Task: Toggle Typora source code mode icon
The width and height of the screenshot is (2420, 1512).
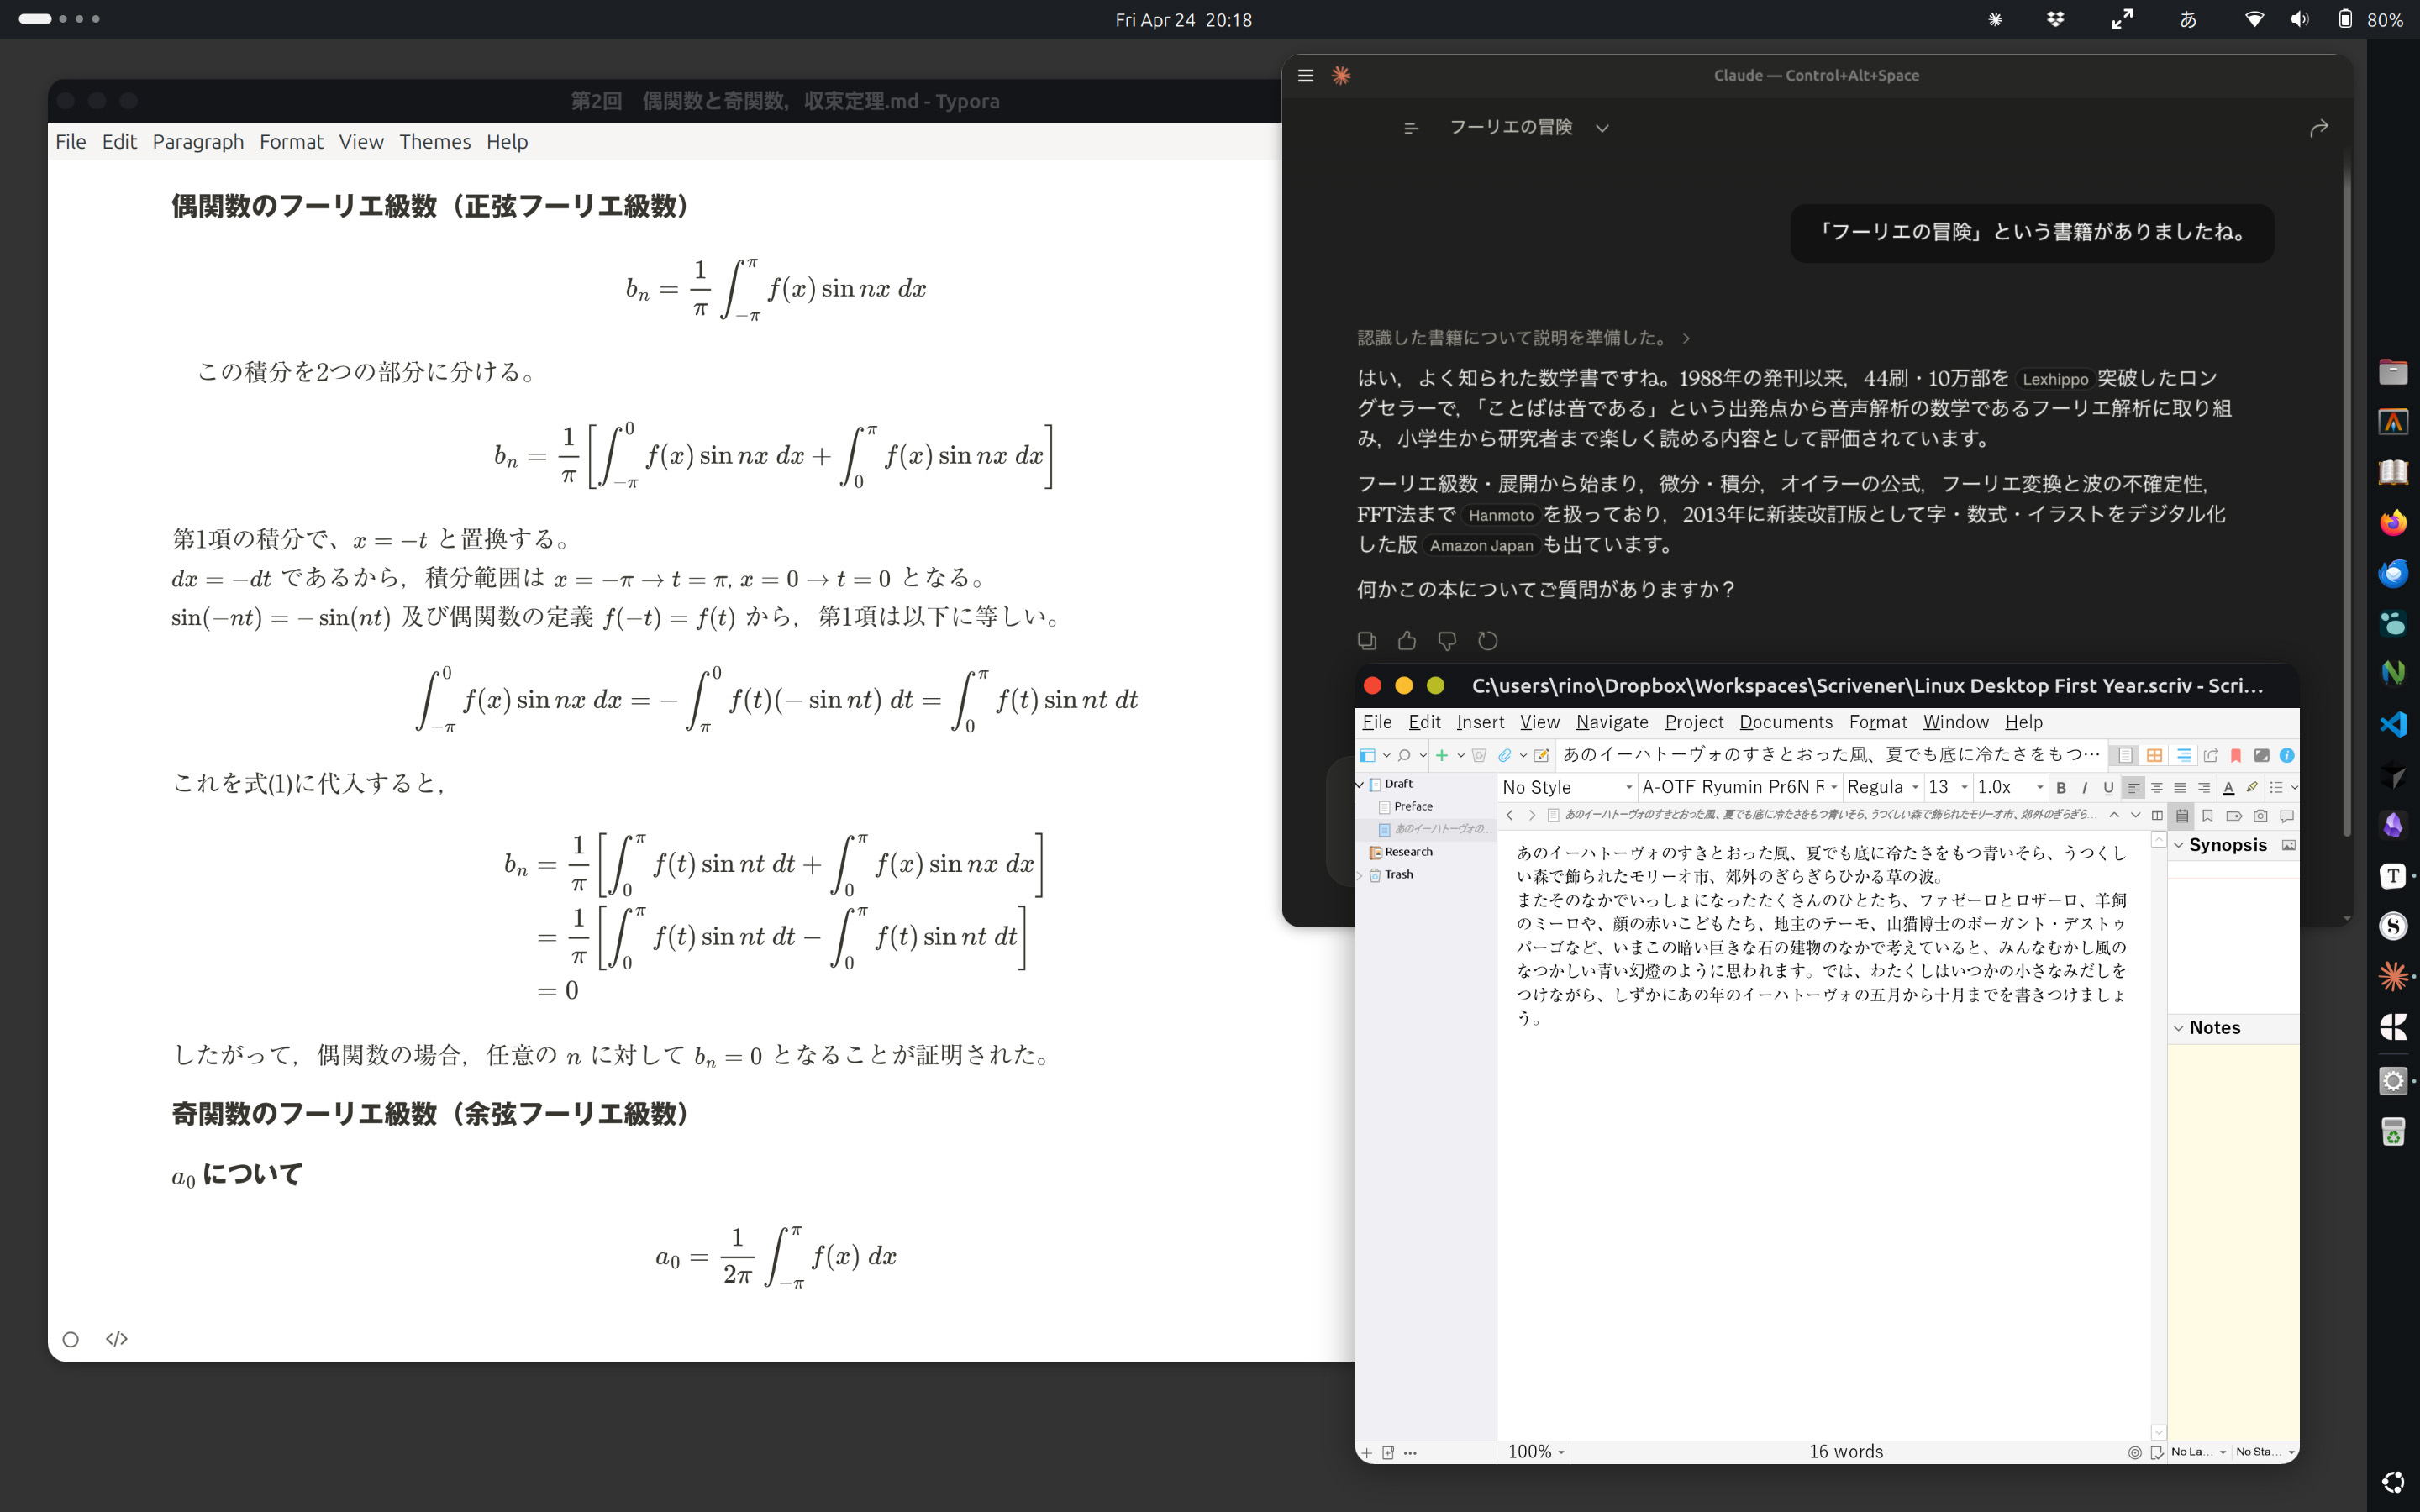Action: [x=117, y=1338]
